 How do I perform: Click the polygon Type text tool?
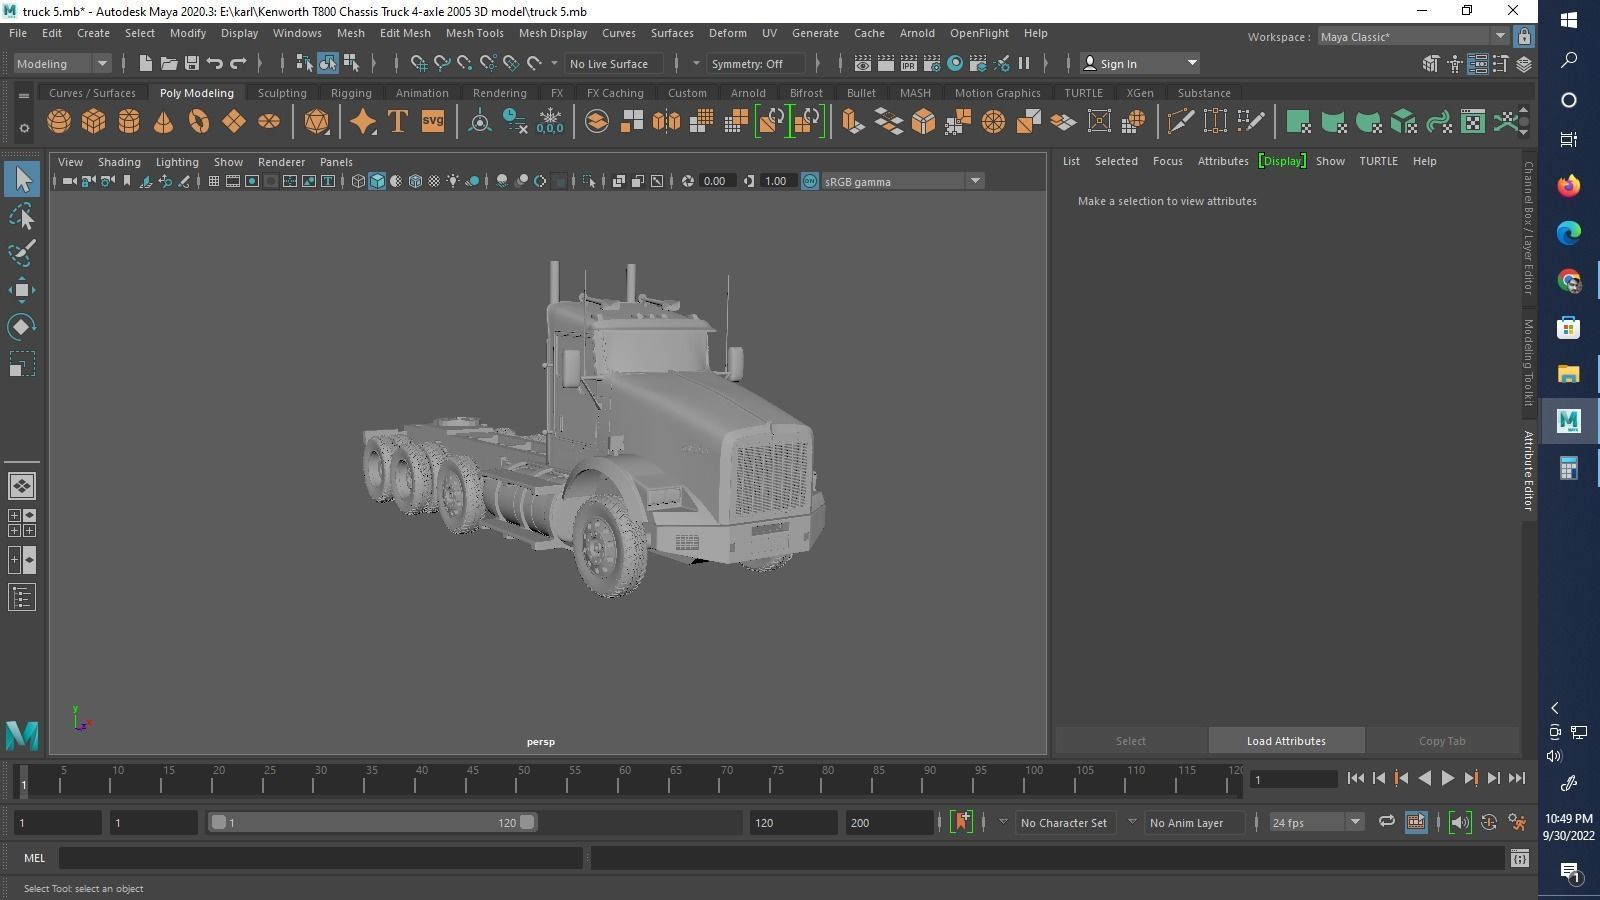tap(397, 122)
